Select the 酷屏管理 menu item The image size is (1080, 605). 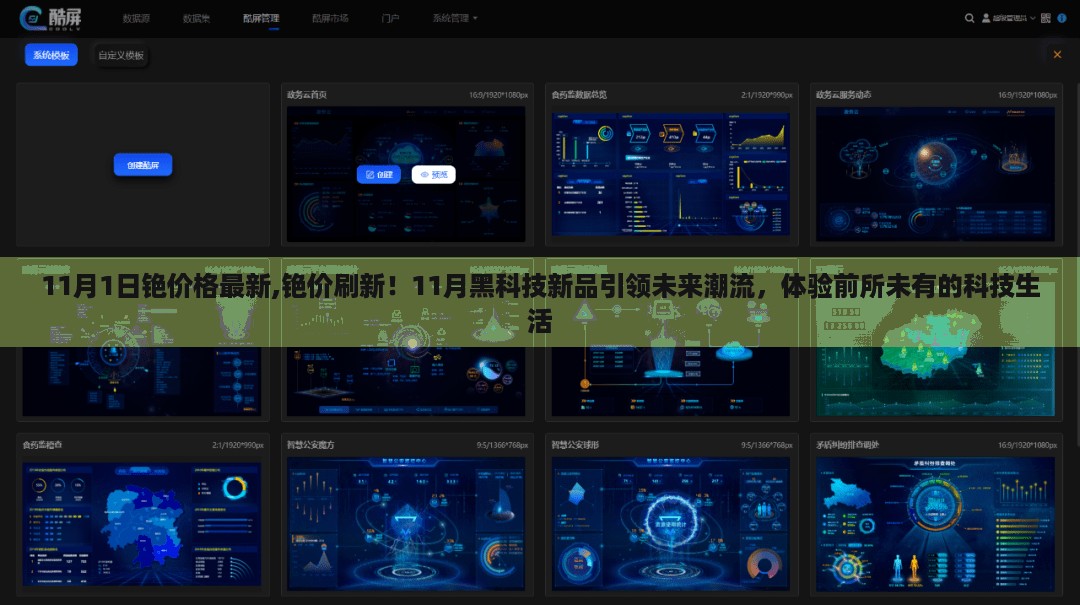click(x=261, y=18)
